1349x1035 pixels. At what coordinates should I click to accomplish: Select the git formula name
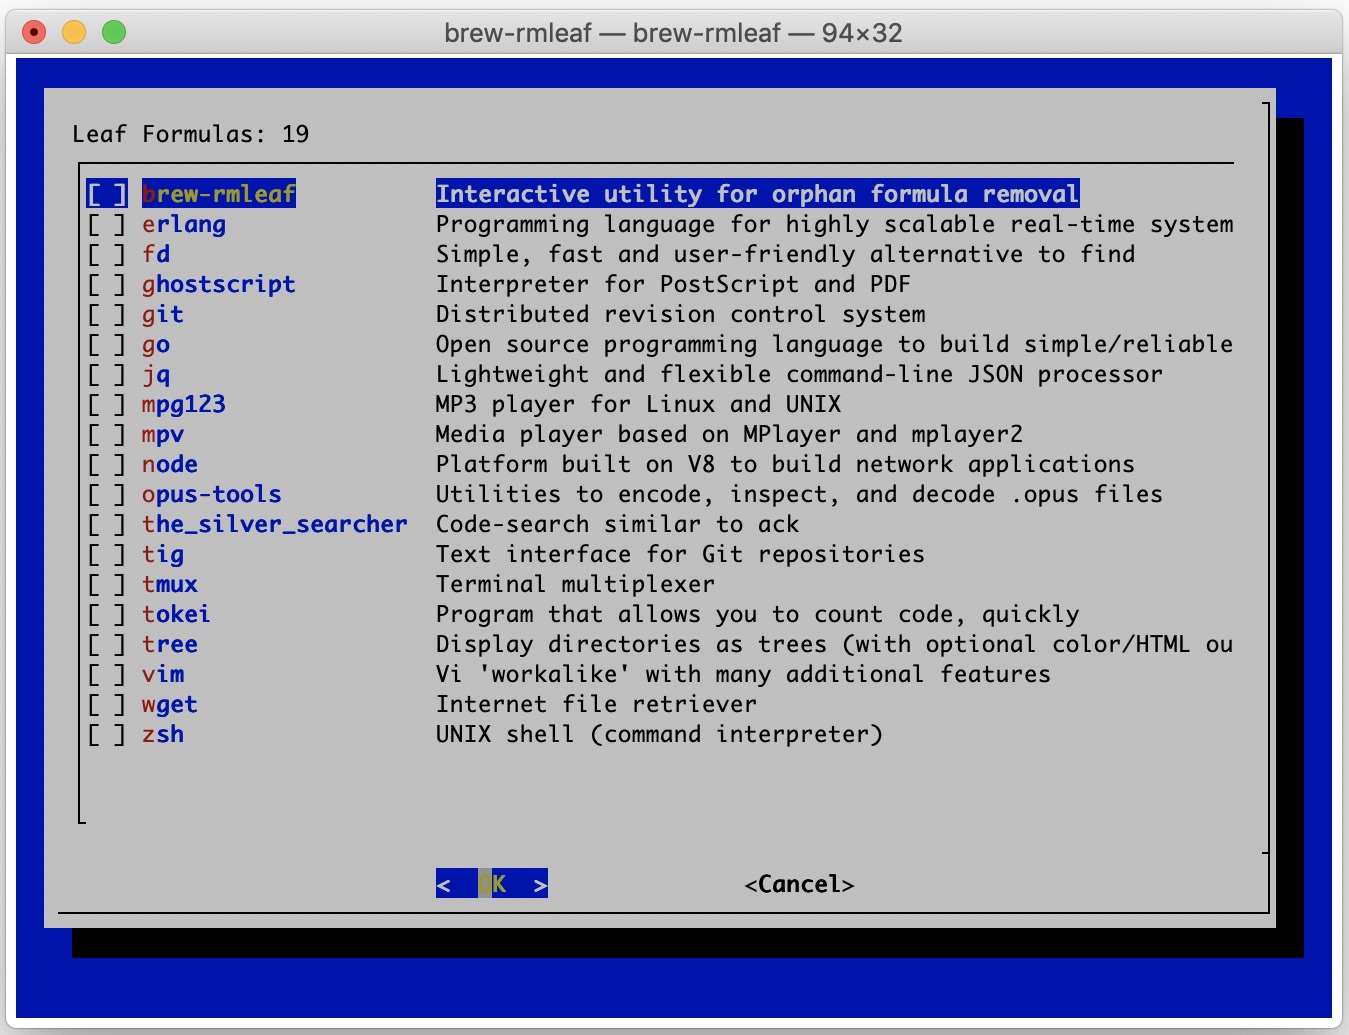click(x=163, y=314)
